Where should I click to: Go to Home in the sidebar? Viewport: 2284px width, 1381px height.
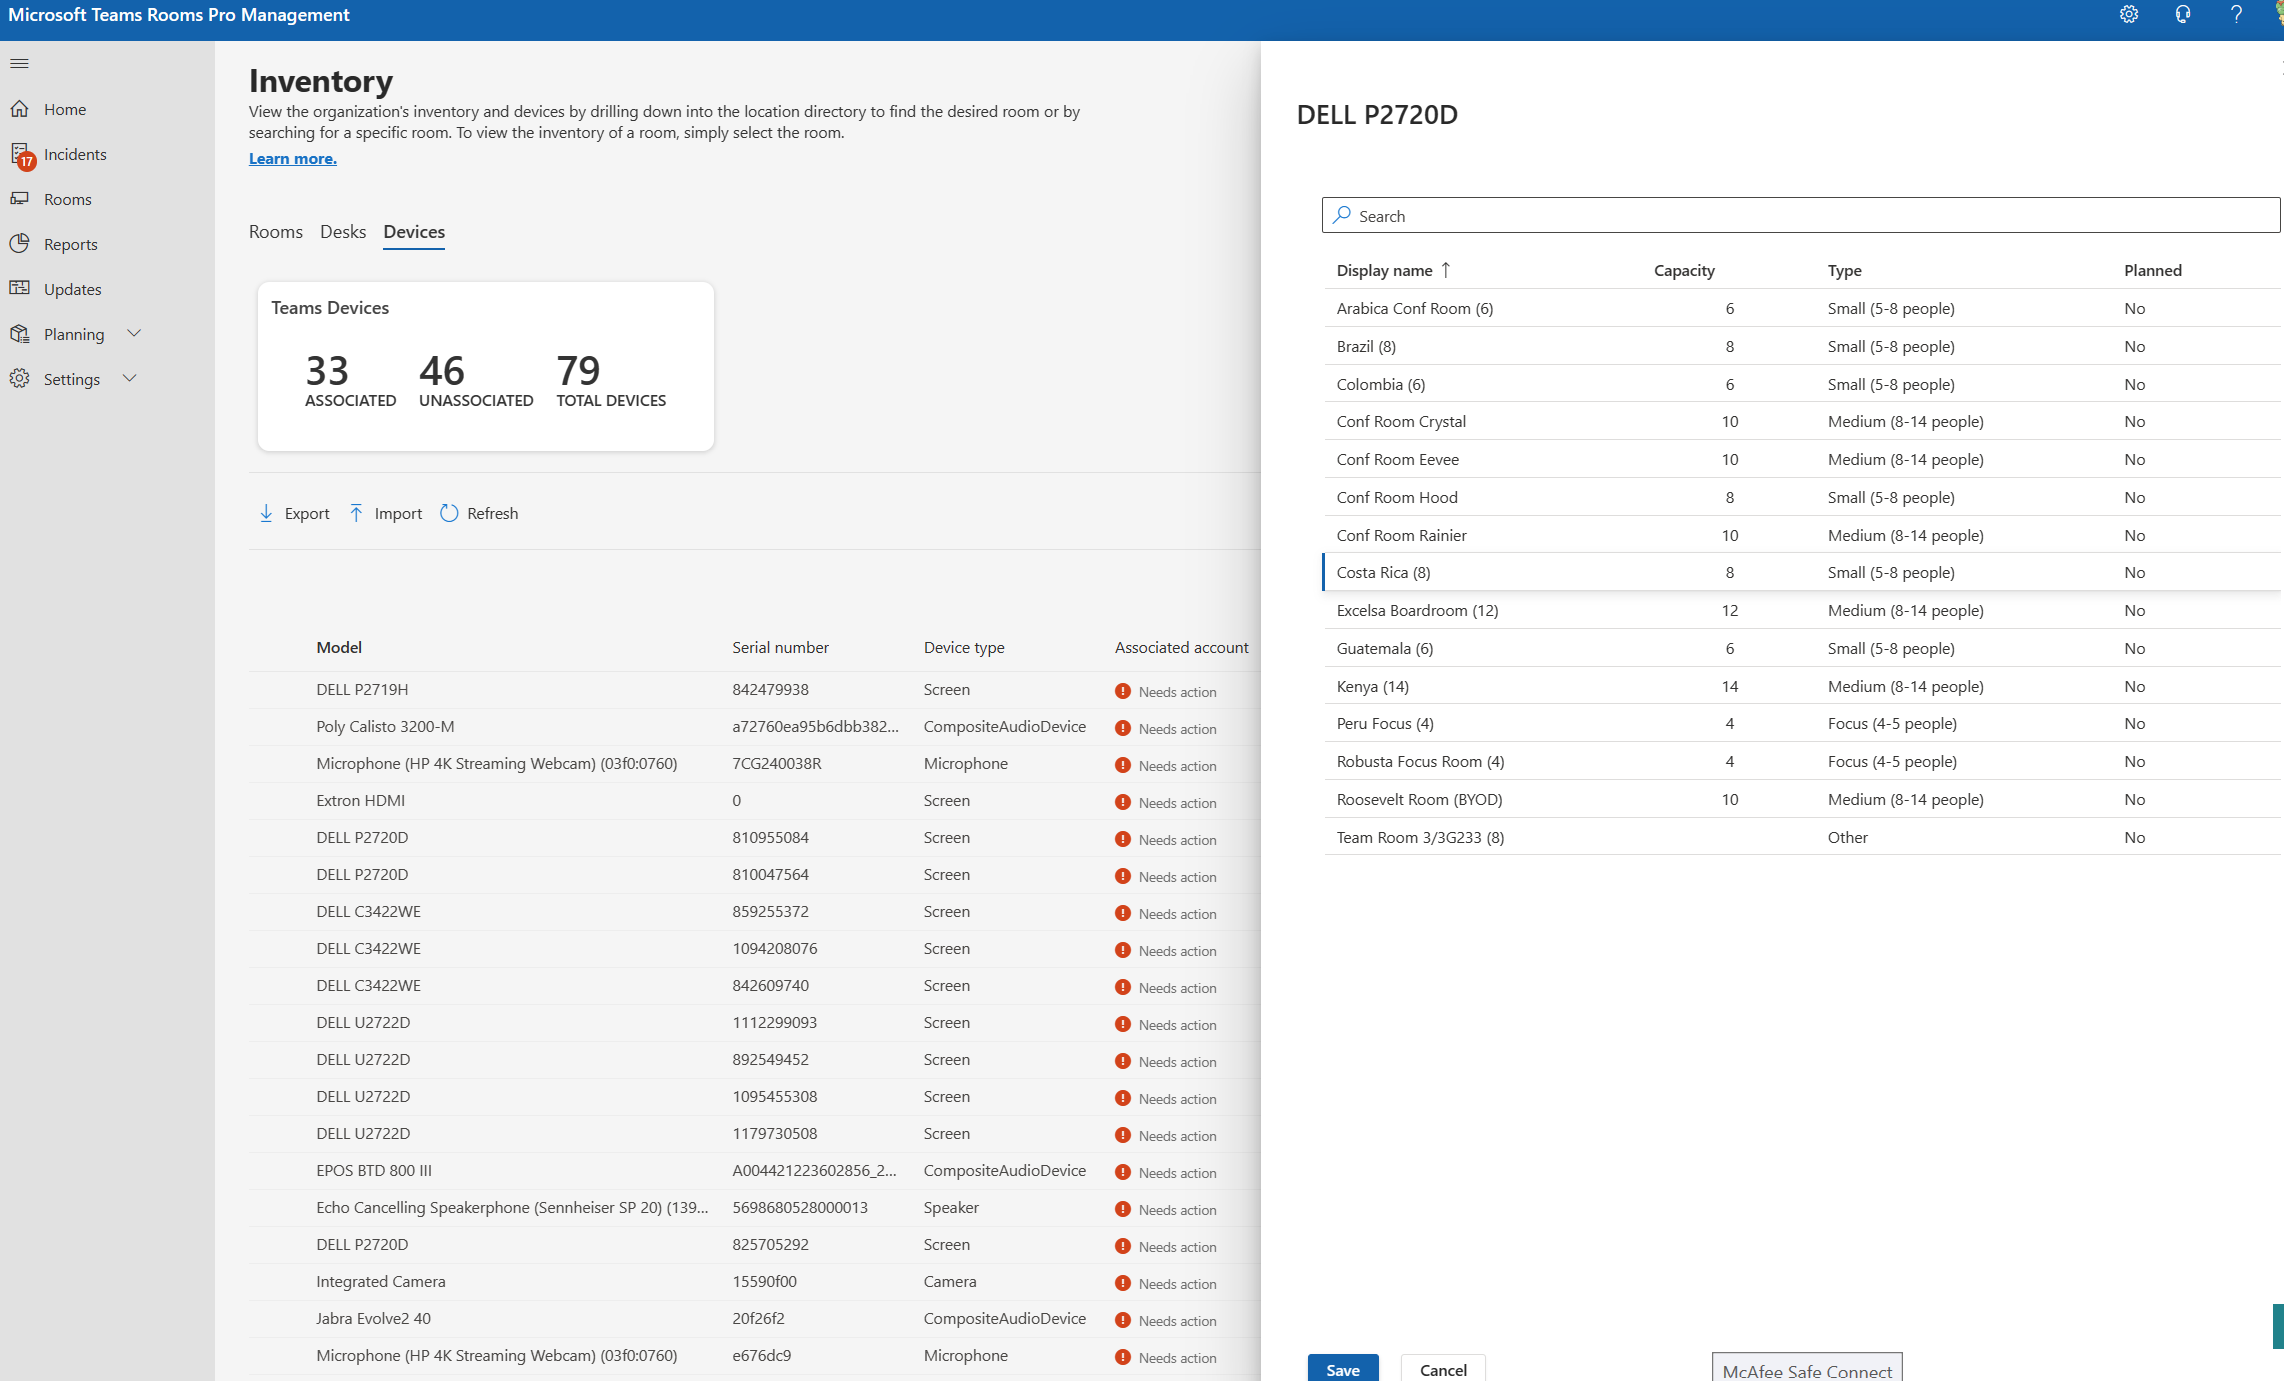[x=65, y=109]
